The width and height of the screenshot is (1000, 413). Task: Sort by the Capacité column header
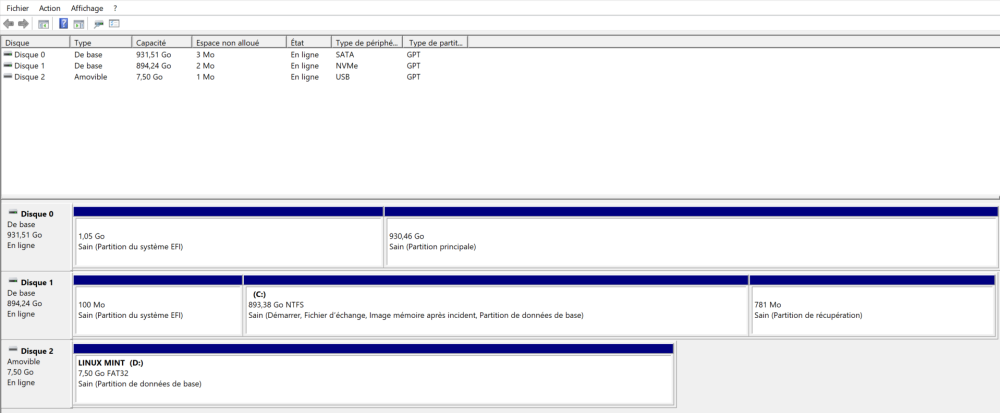pyautogui.click(x=162, y=43)
